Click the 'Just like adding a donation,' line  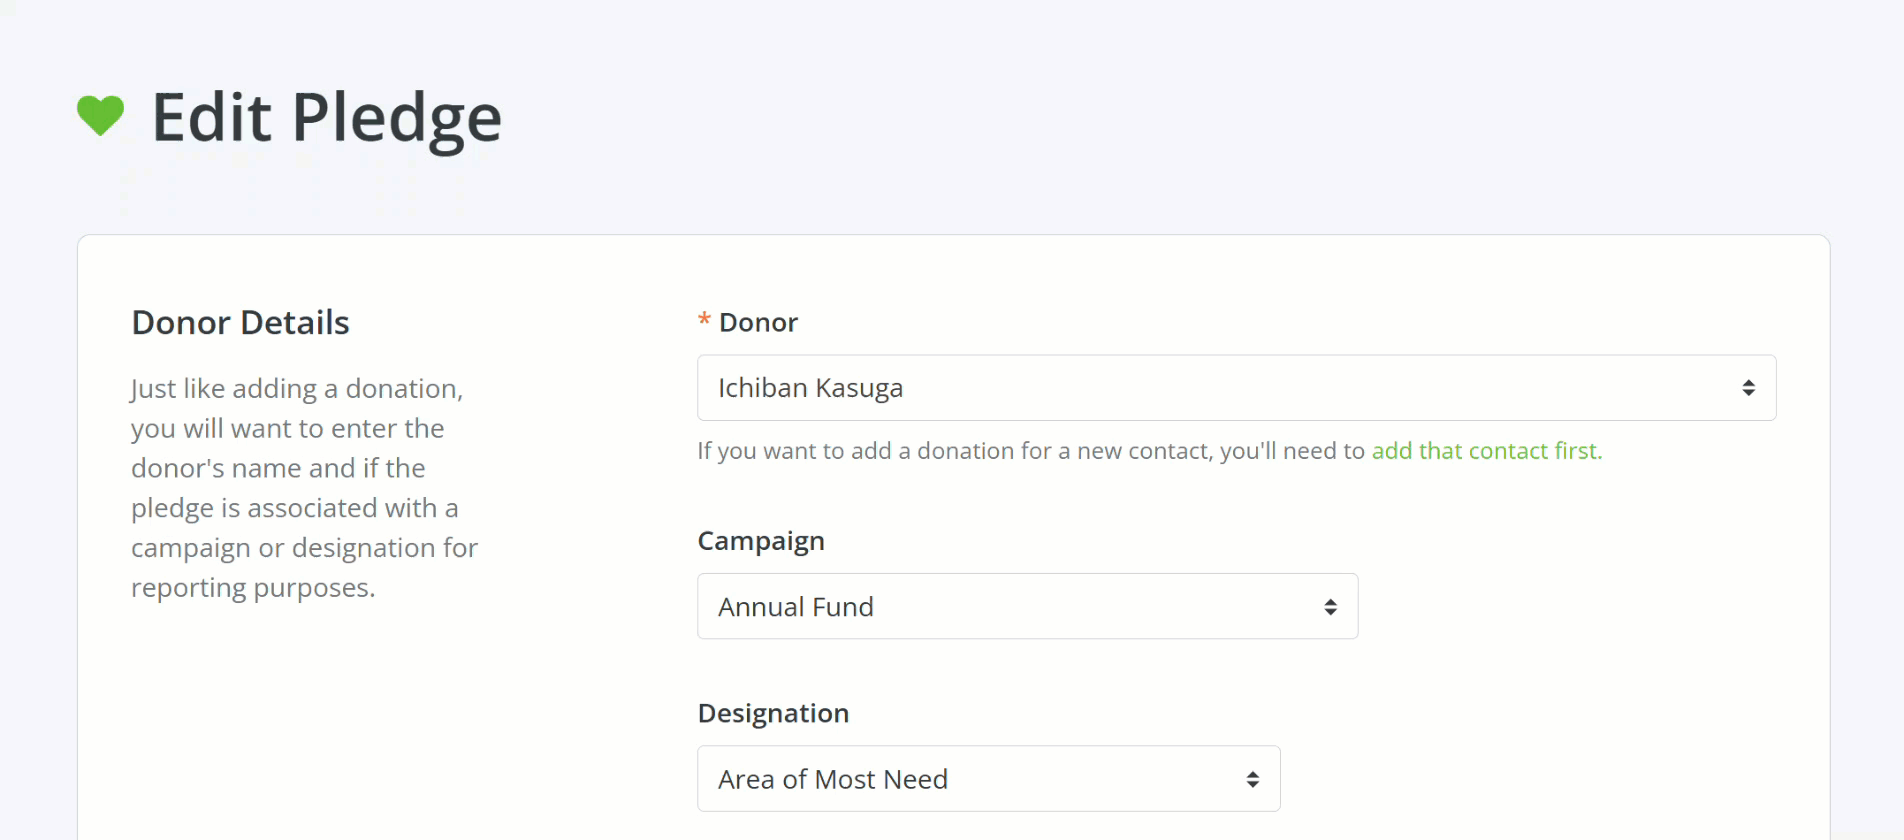(x=297, y=388)
